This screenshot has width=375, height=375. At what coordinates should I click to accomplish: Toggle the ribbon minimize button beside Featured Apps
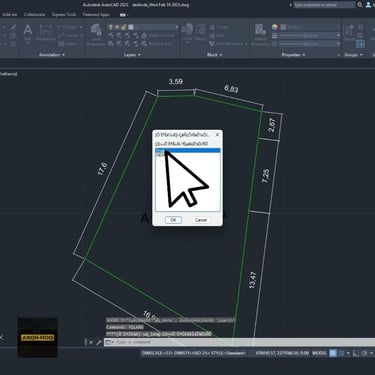(x=123, y=15)
